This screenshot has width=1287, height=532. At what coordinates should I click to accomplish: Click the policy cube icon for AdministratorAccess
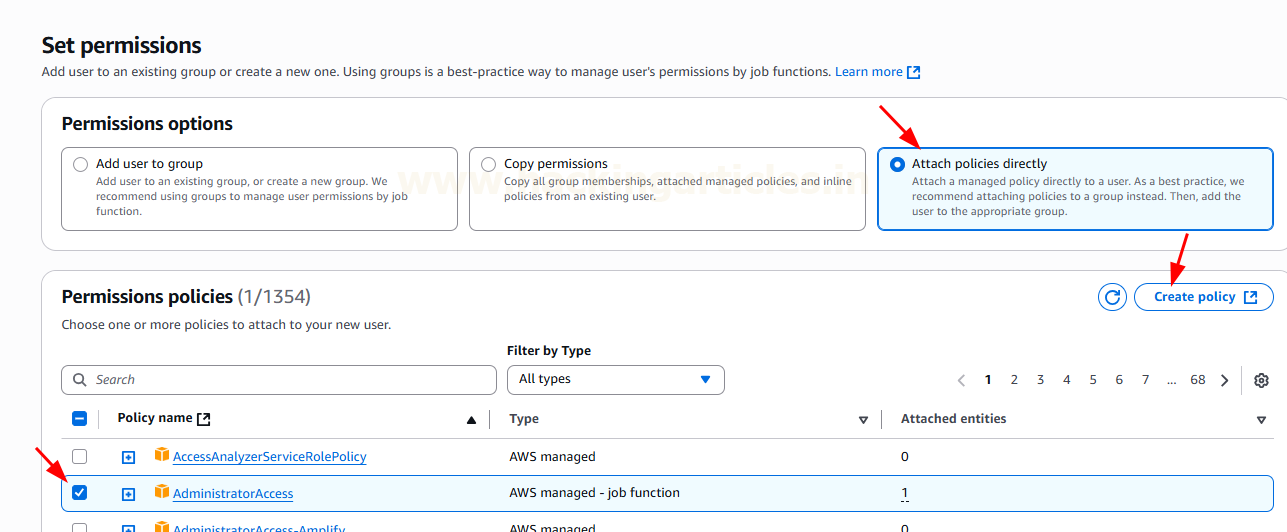click(162, 492)
